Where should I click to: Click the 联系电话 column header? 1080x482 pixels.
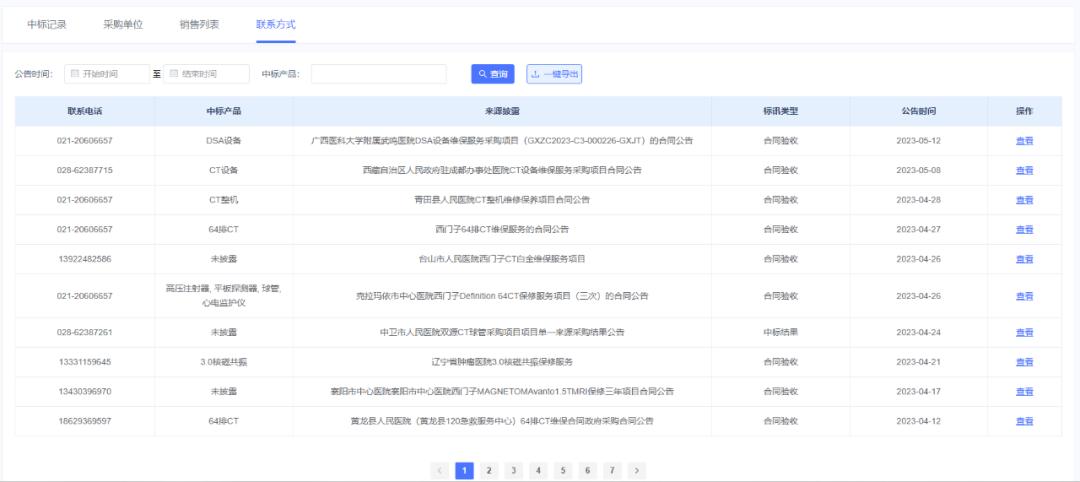[x=85, y=111]
